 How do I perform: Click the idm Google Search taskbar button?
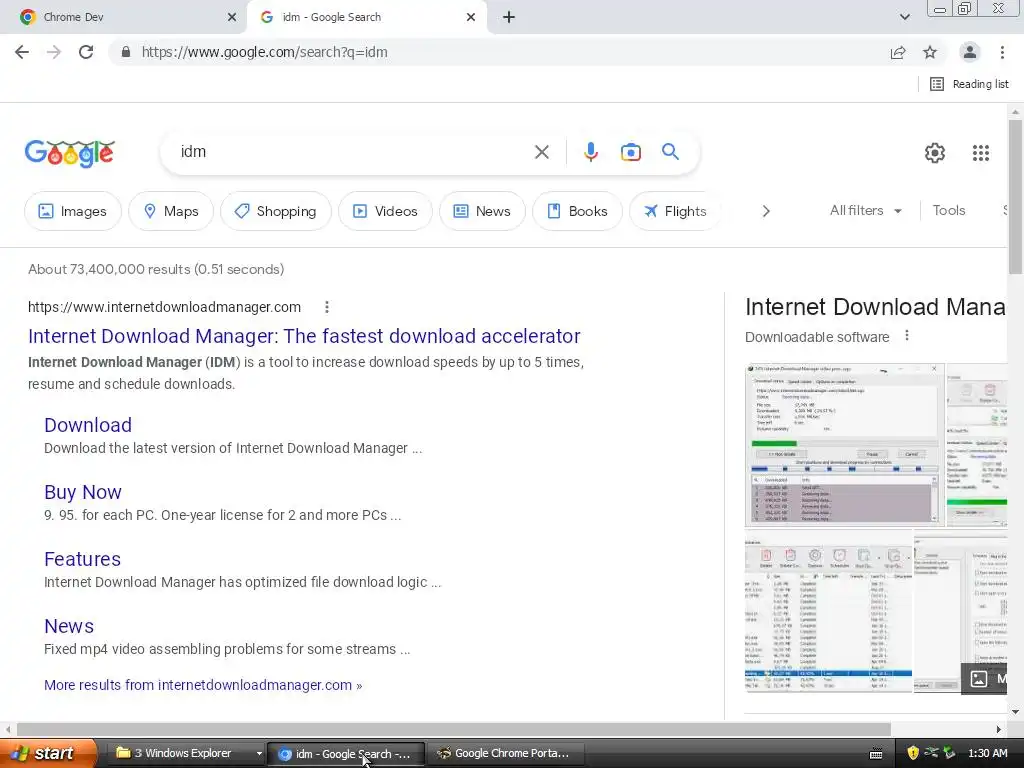click(346, 754)
